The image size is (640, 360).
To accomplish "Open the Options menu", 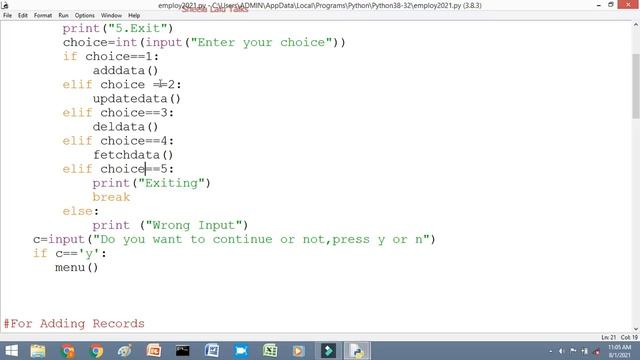I will (84, 16).
